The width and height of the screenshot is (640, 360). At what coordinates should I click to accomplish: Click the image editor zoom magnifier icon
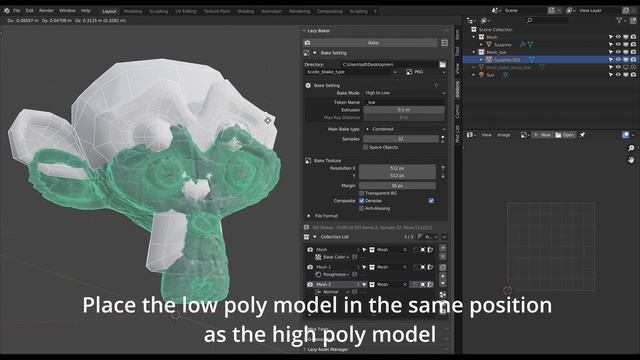[631, 148]
